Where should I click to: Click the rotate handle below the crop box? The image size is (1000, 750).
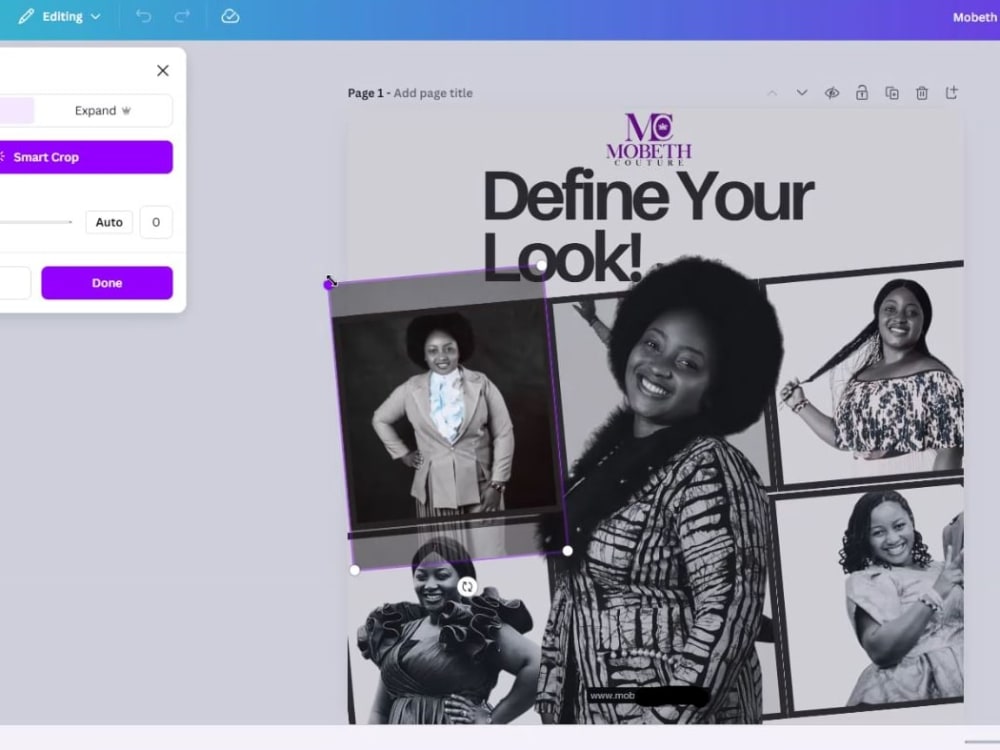tap(467, 587)
